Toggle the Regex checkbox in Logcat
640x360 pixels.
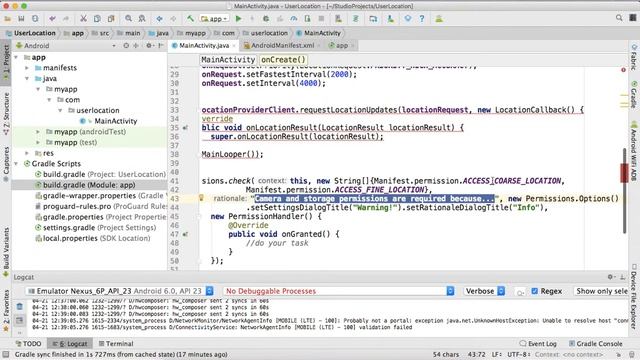click(x=535, y=291)
